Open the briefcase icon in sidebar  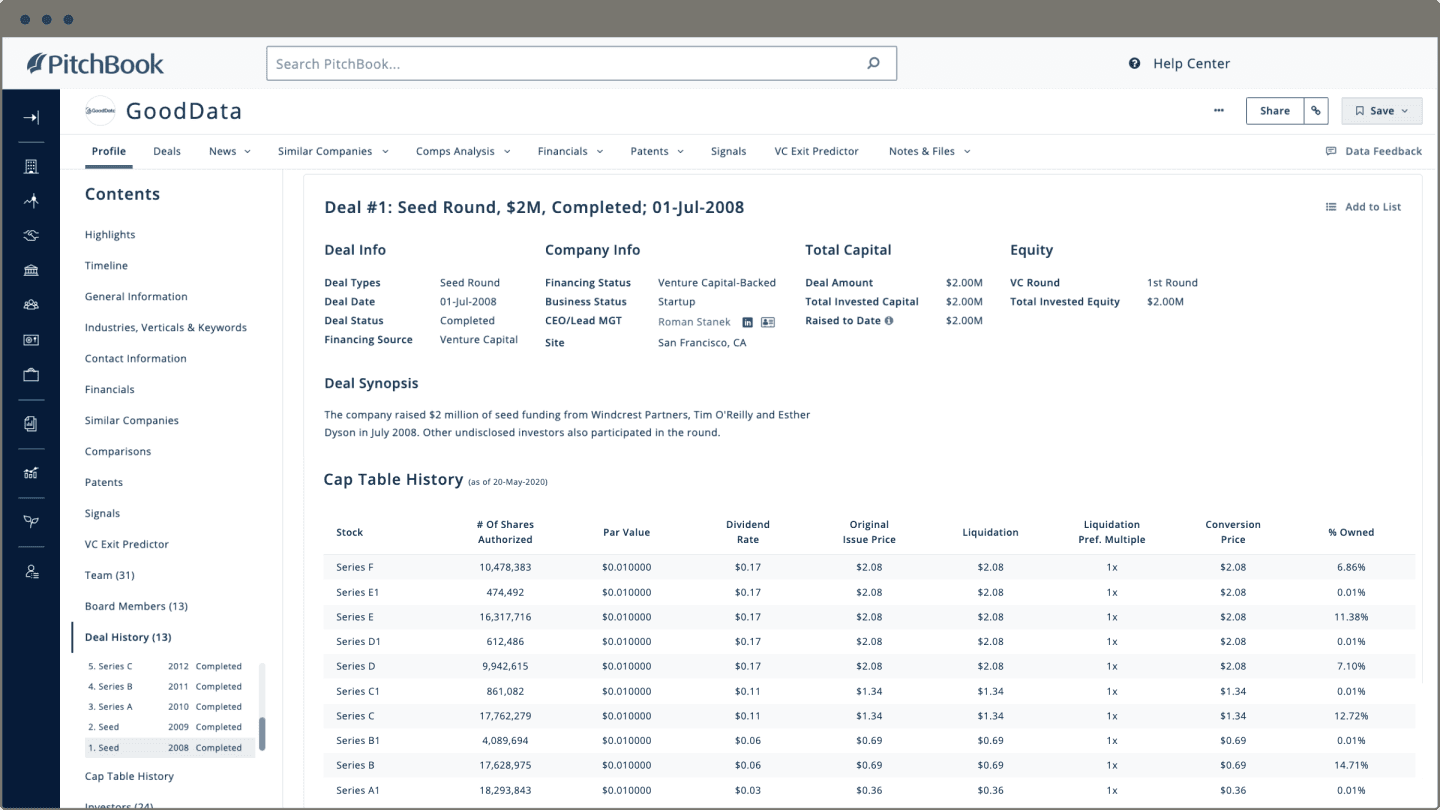click(x=31, y=375)
